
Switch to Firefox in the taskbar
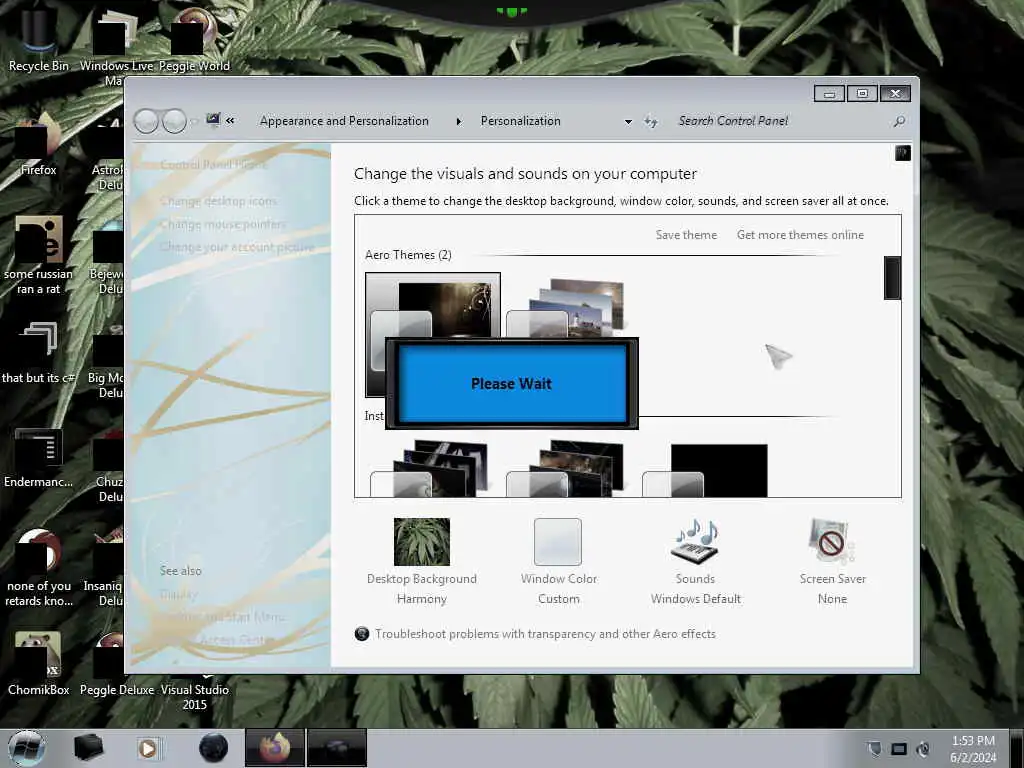275,748
